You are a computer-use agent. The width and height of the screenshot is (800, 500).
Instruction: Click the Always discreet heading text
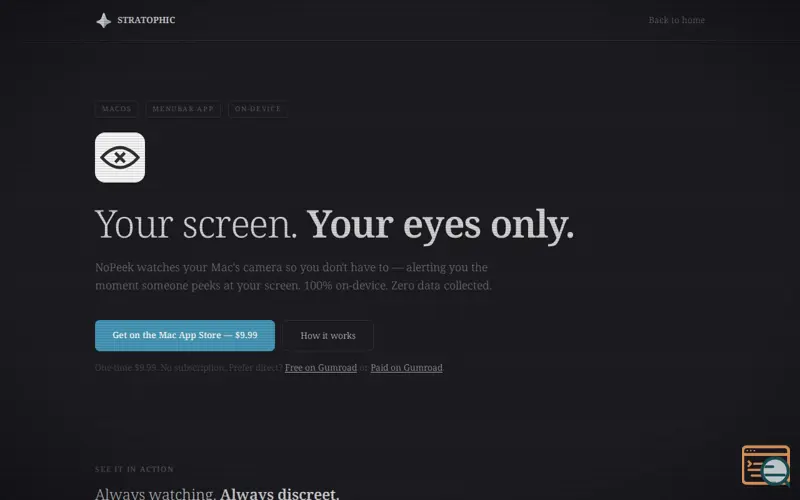(x=280, y=494)
